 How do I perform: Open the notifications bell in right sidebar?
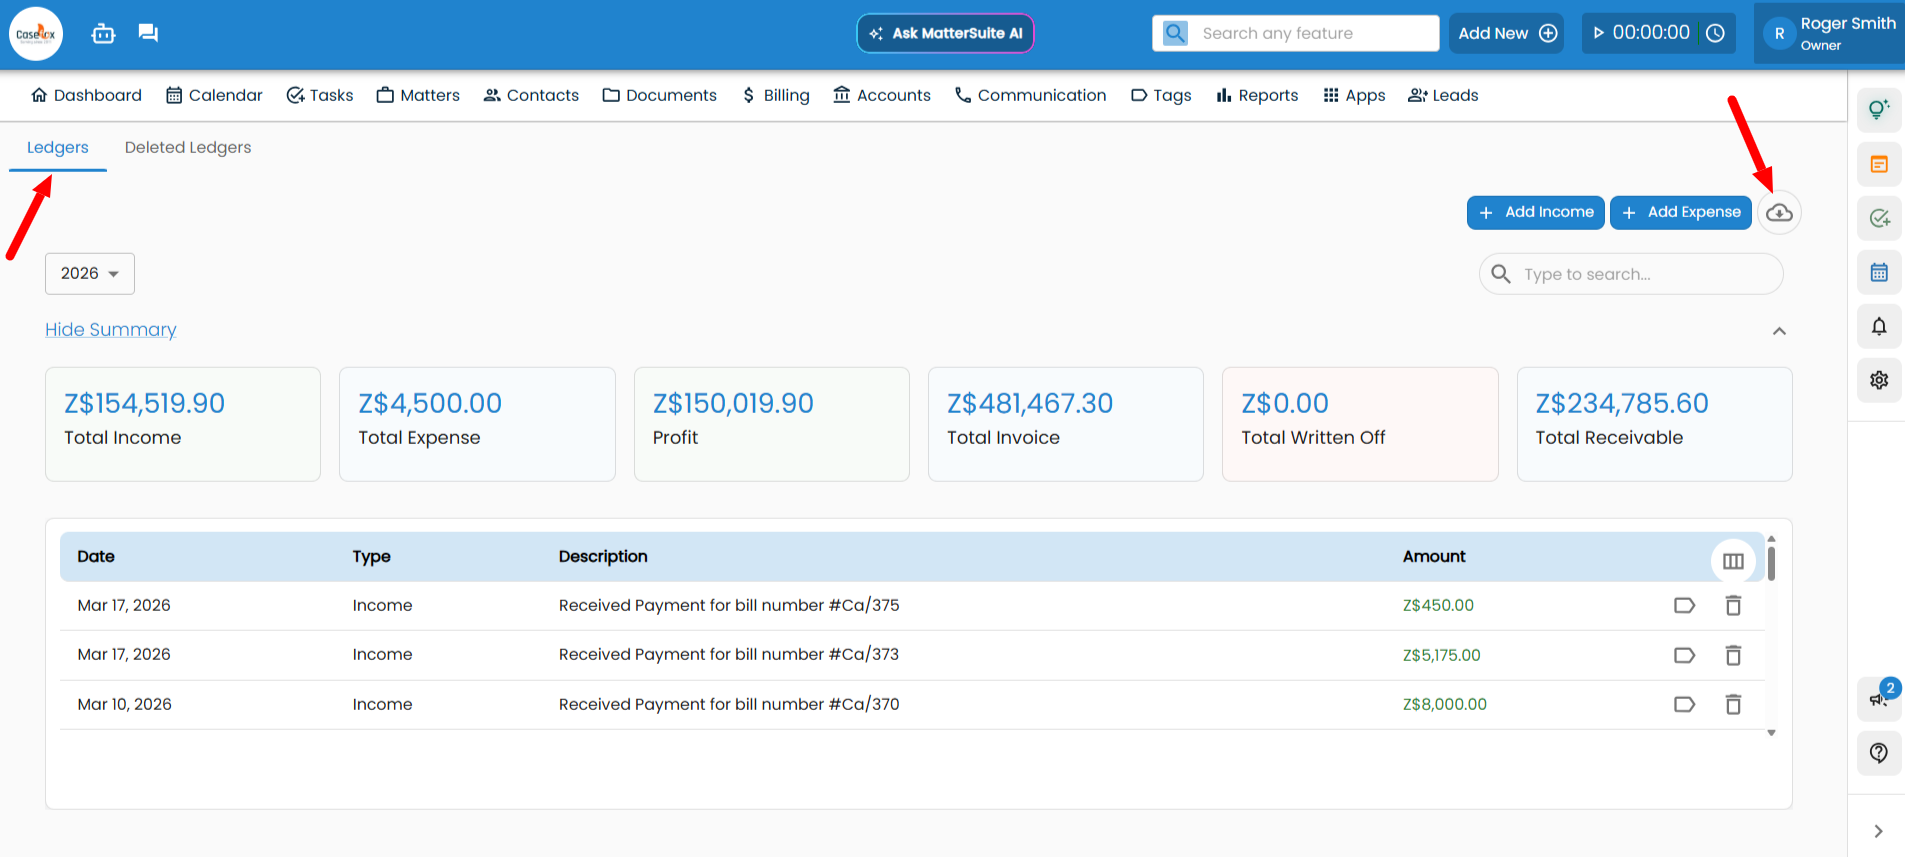click(x=1879, y=326)
